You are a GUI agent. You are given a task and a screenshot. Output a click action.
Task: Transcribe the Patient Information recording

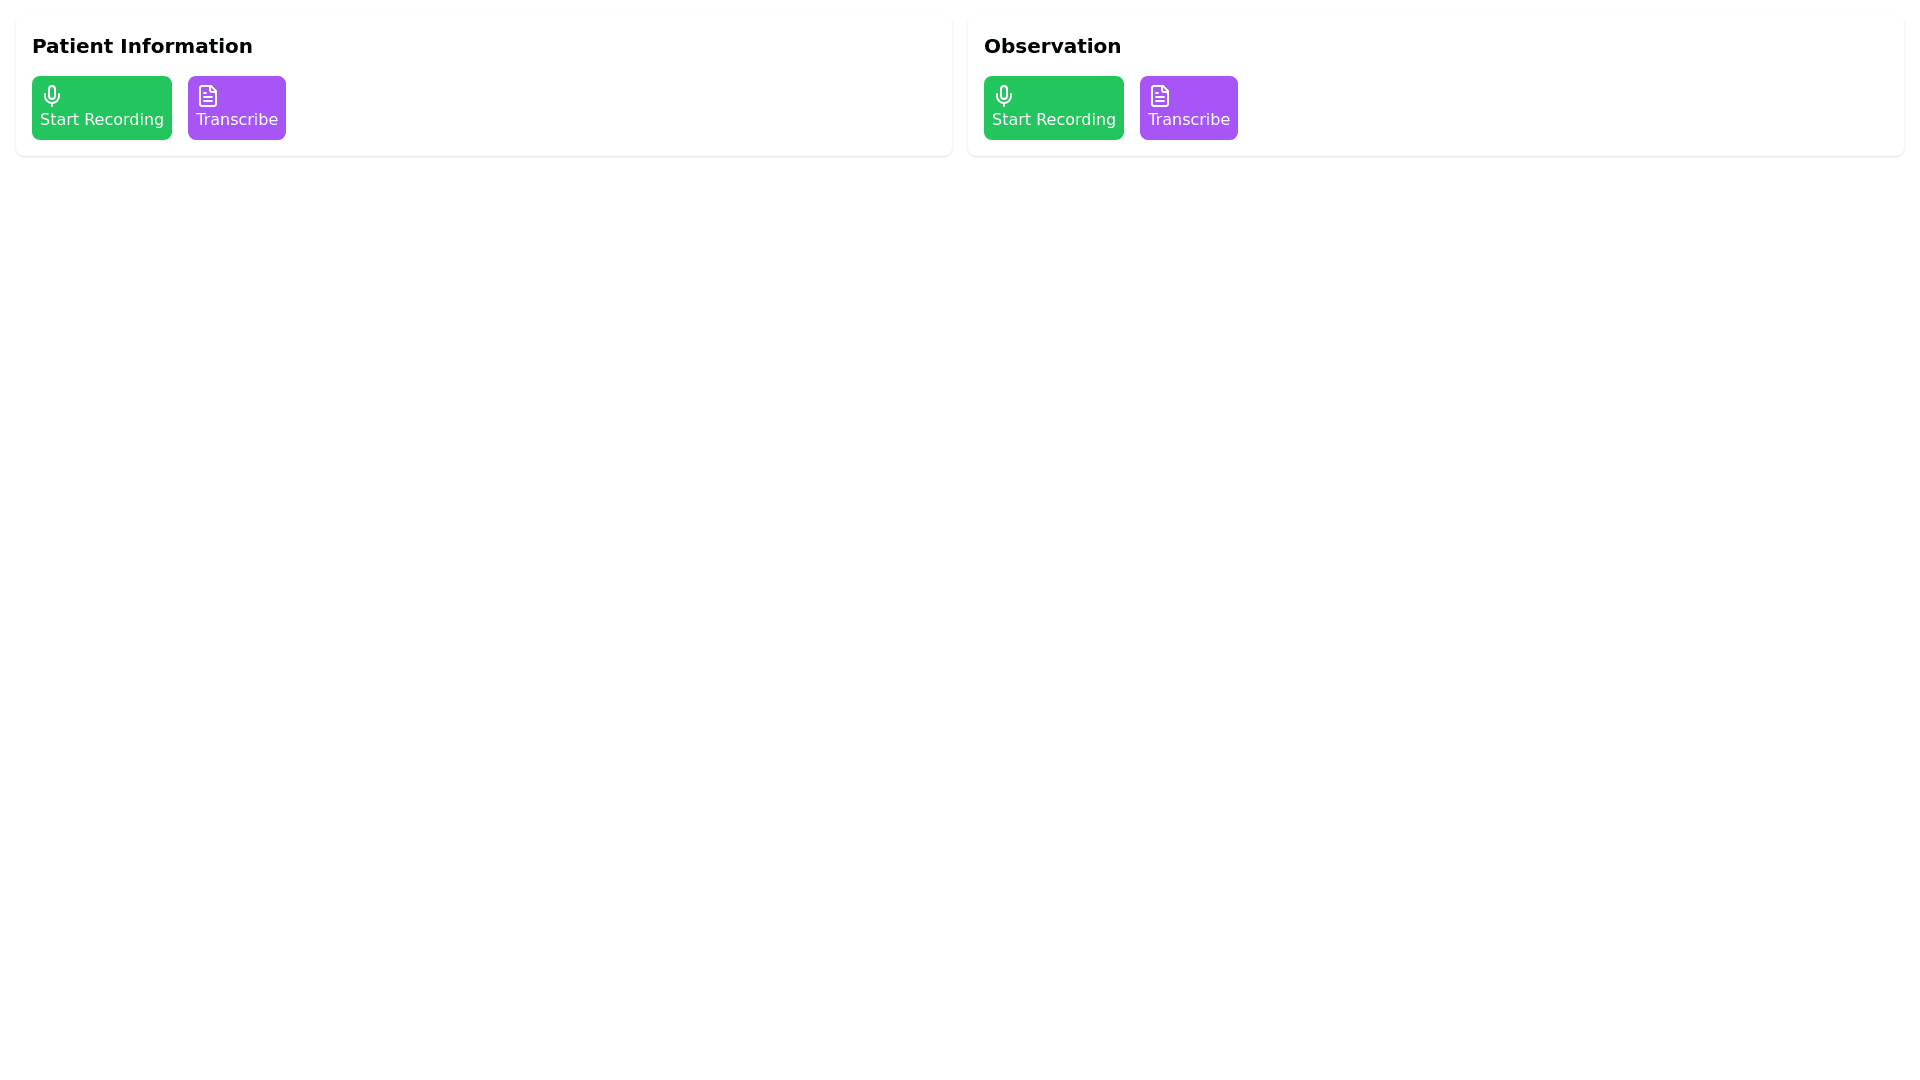pos(237,108)
